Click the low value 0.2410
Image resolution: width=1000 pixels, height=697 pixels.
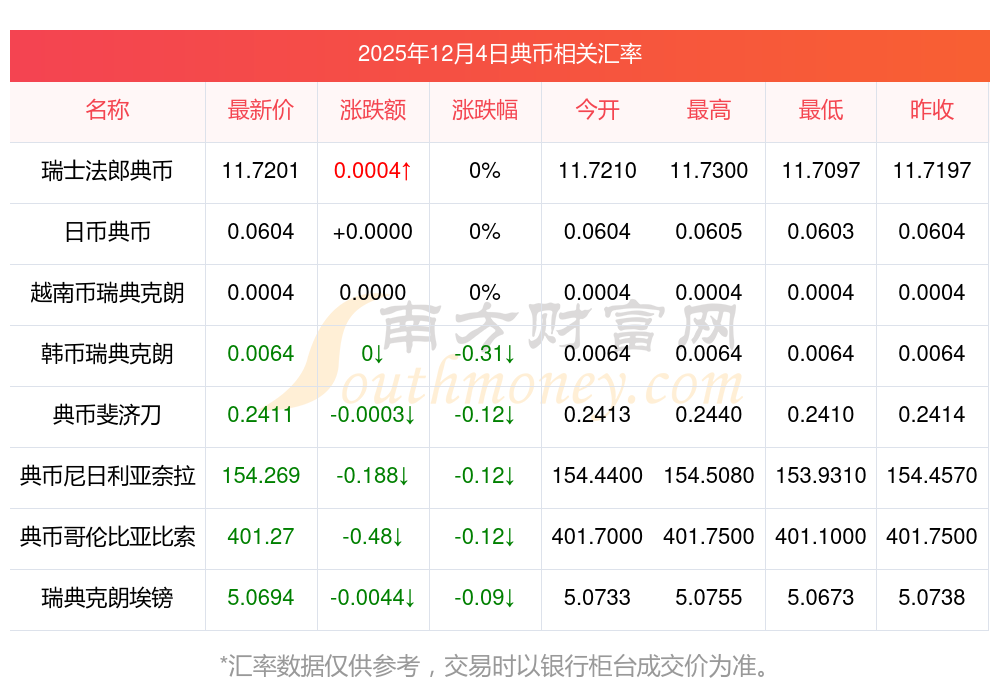coord(821,415)
